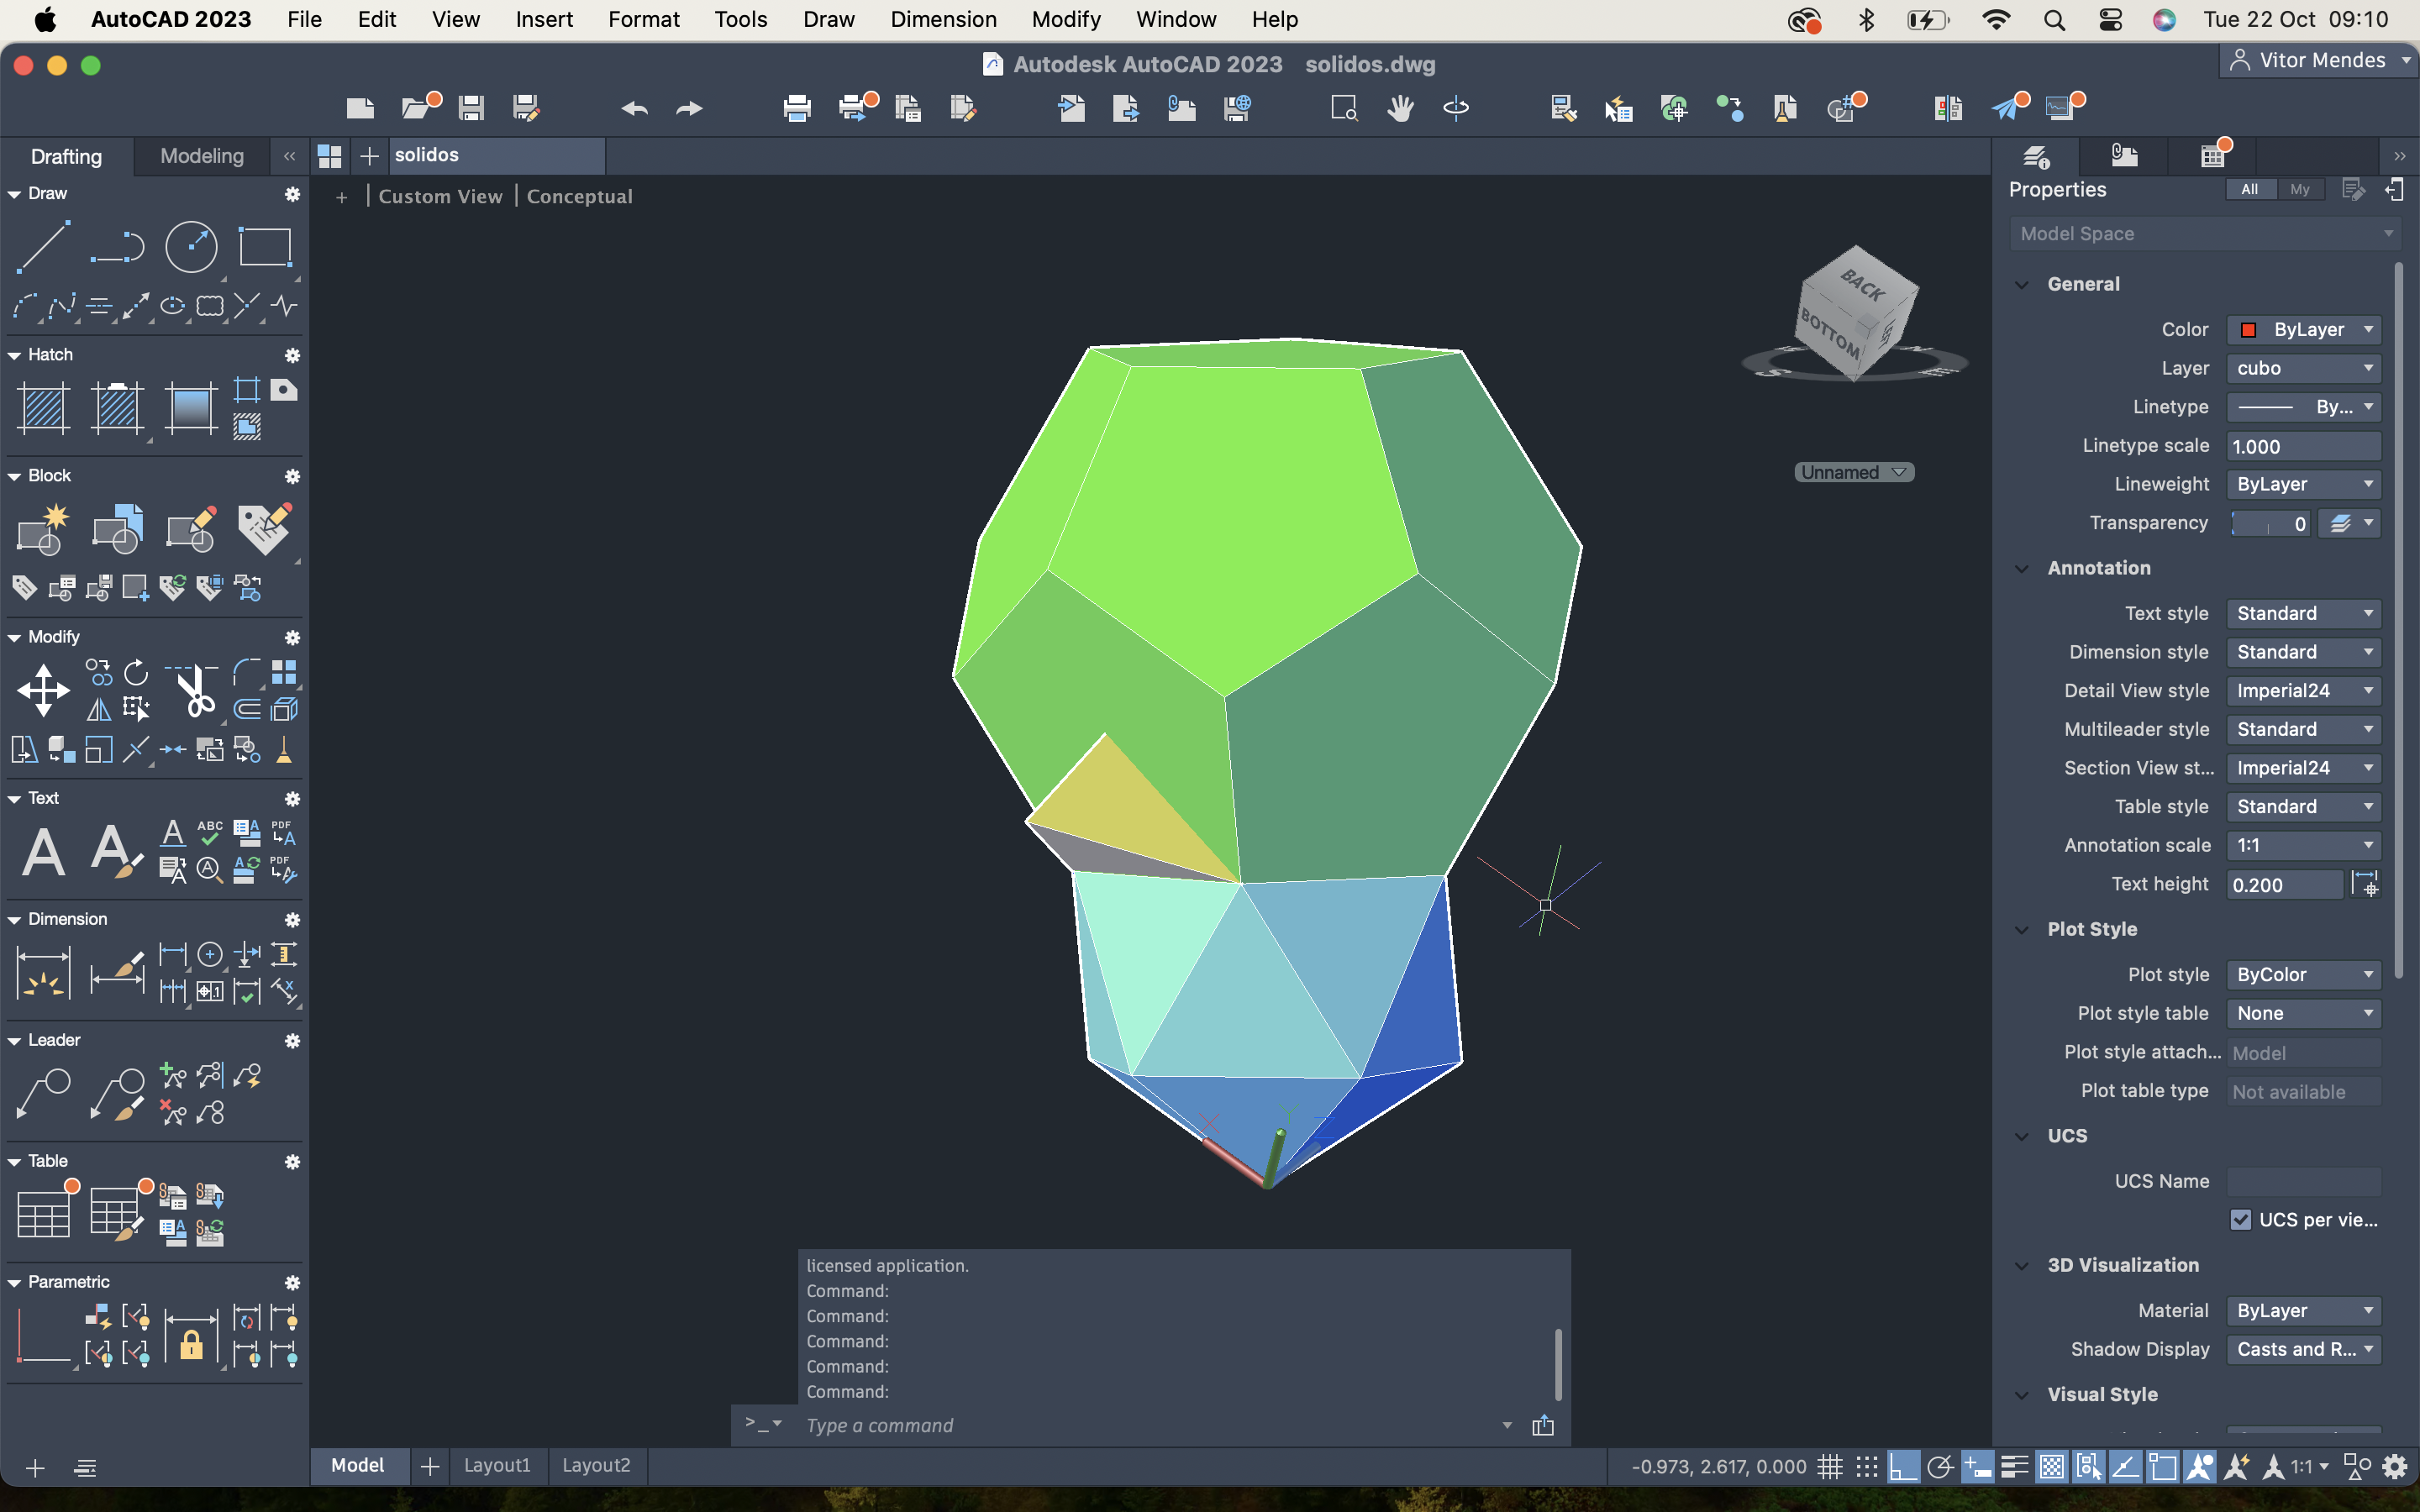Select the Pan hand tool
2420x1512 pixels.
tap(1400, 108)
